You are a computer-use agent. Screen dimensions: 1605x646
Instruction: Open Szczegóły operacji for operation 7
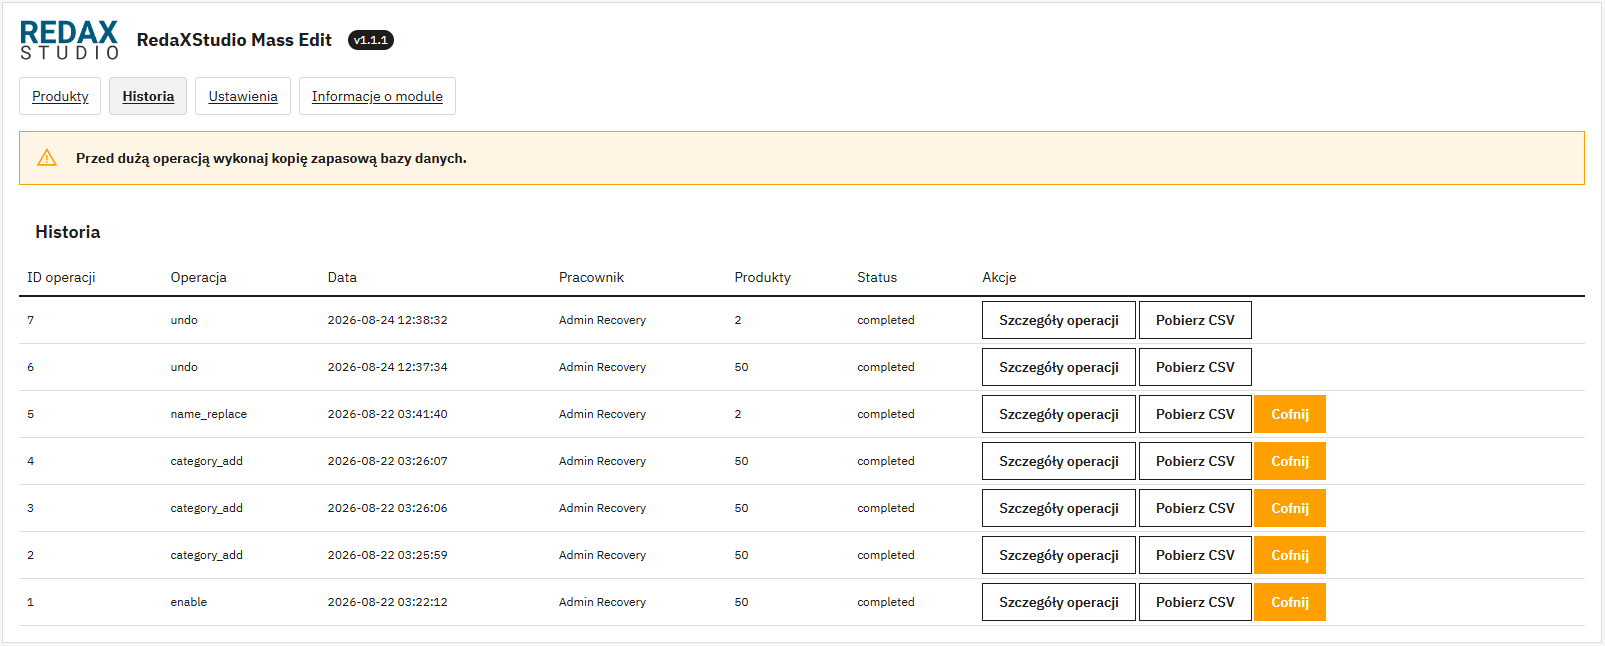pos(1059,320)
